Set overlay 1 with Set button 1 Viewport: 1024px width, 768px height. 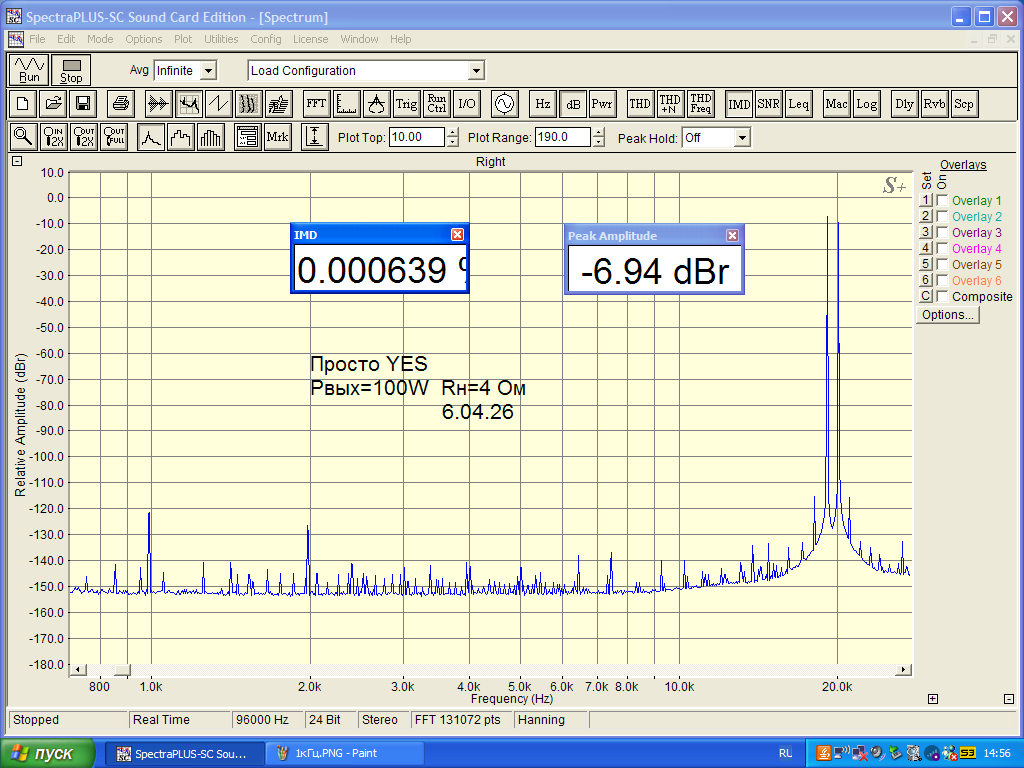pyautogui.click(x=925, y=200)
